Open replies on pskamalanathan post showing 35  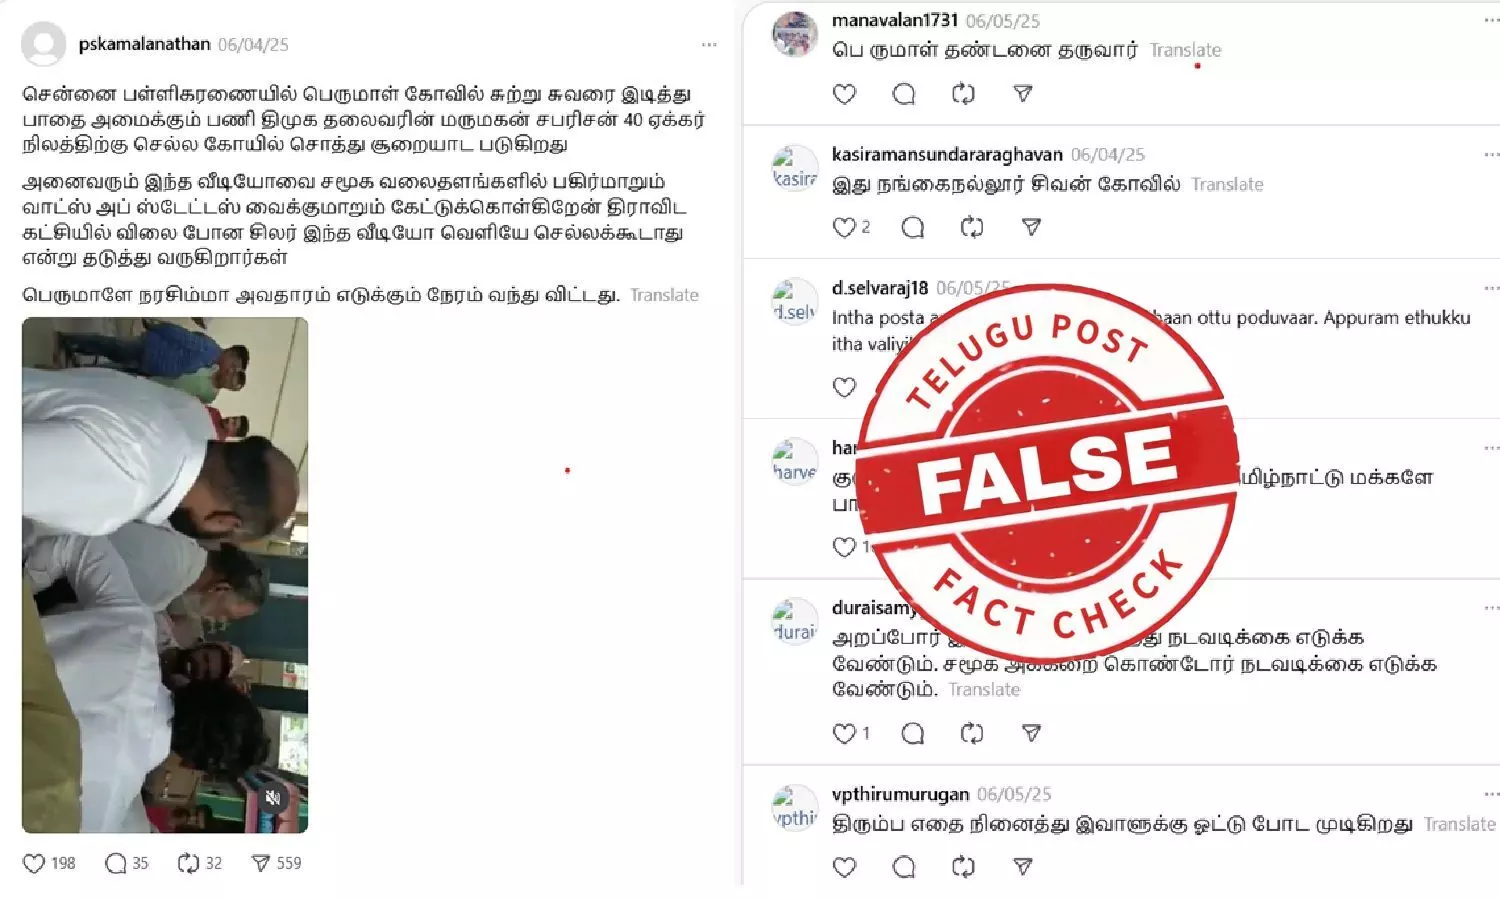(x=116, y=863)
